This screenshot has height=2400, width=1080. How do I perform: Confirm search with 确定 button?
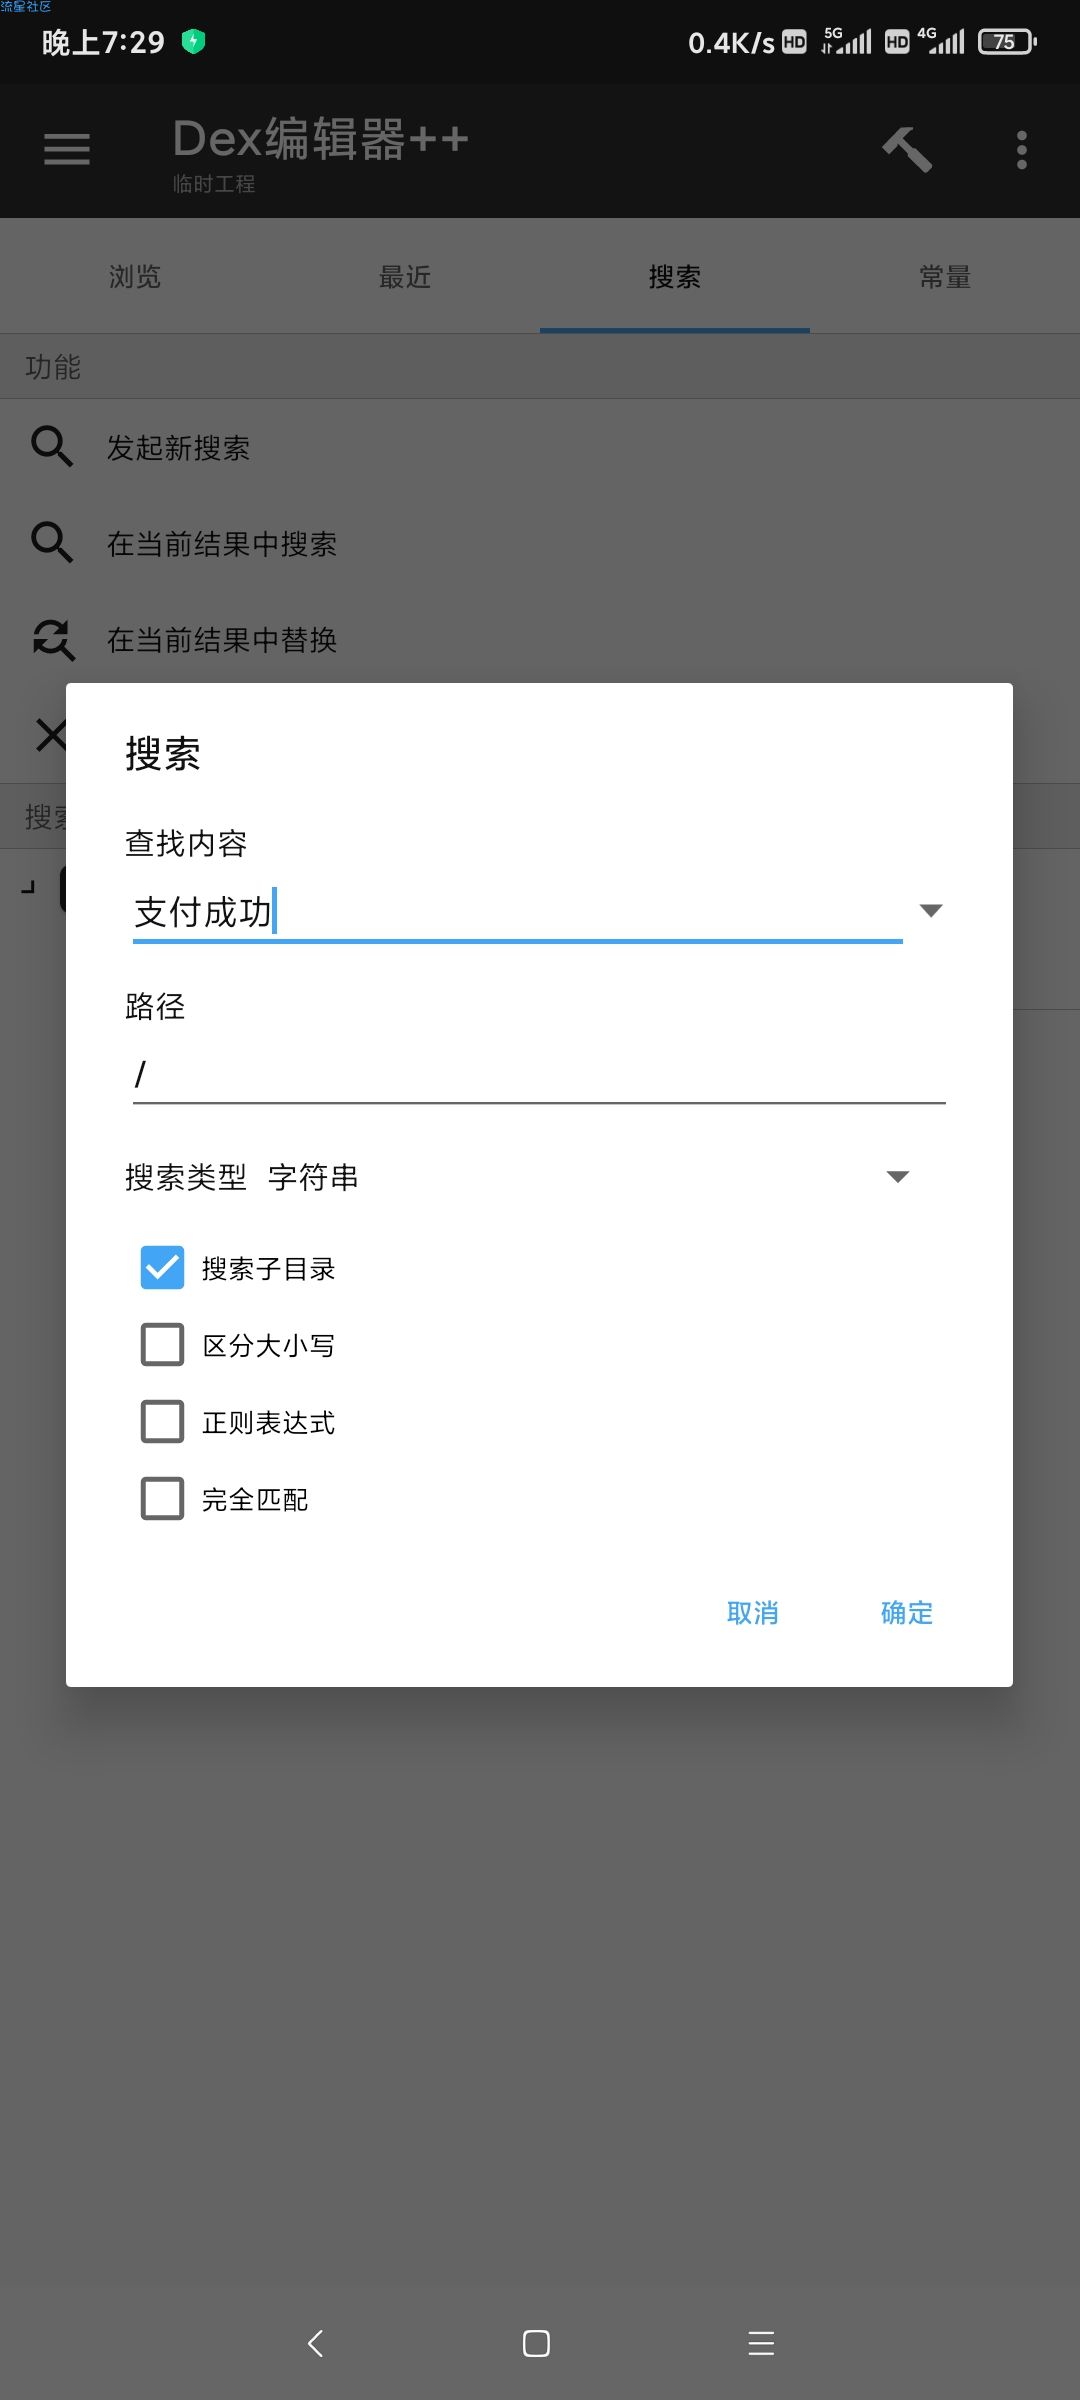pos(906,1612)
